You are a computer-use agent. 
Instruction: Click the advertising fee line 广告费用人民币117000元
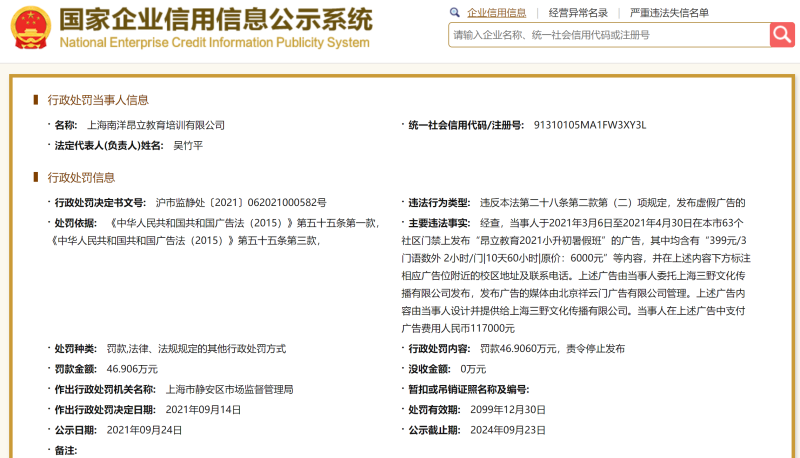click(458, 328)
